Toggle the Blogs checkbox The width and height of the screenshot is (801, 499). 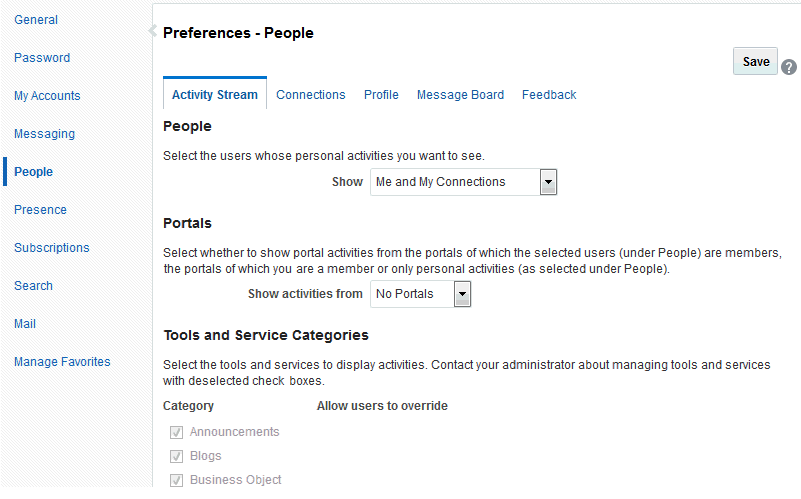176,456
